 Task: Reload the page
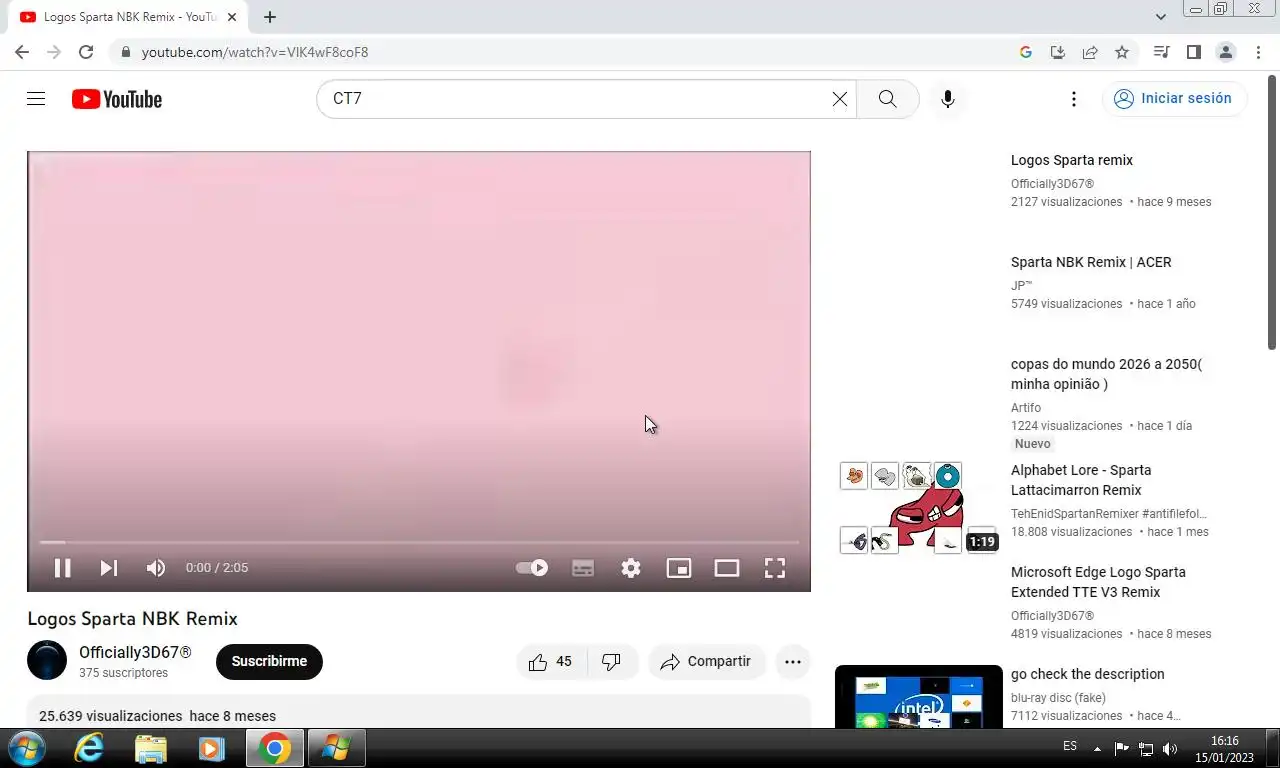pyautogui.click(x=86, y=52)
